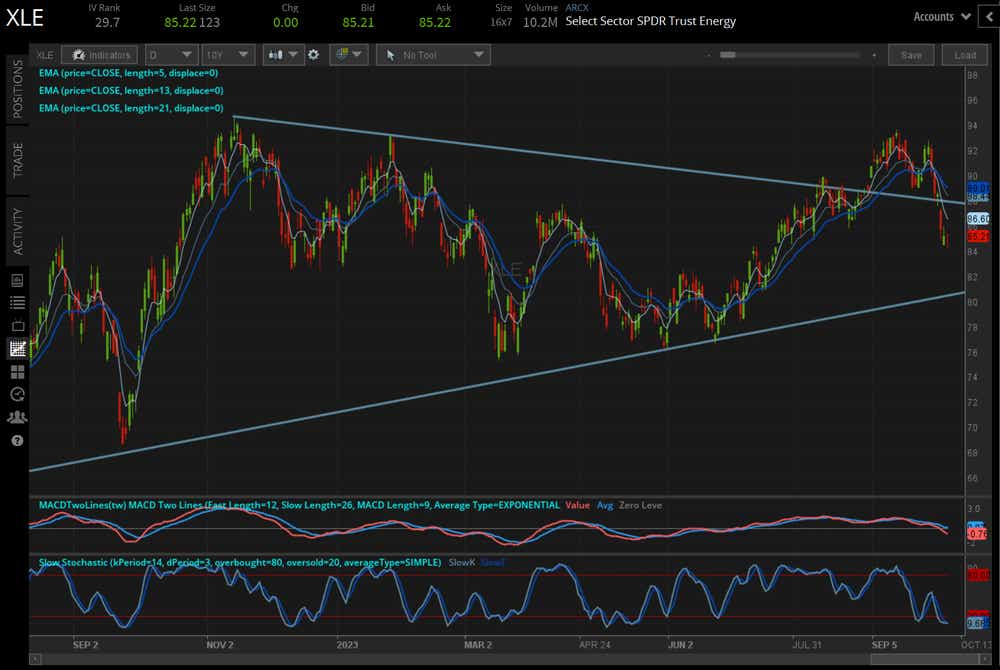Open the candlestick chart type dropdown
Viewport: 1000px width, 670px height.
[x=282, y=55]
